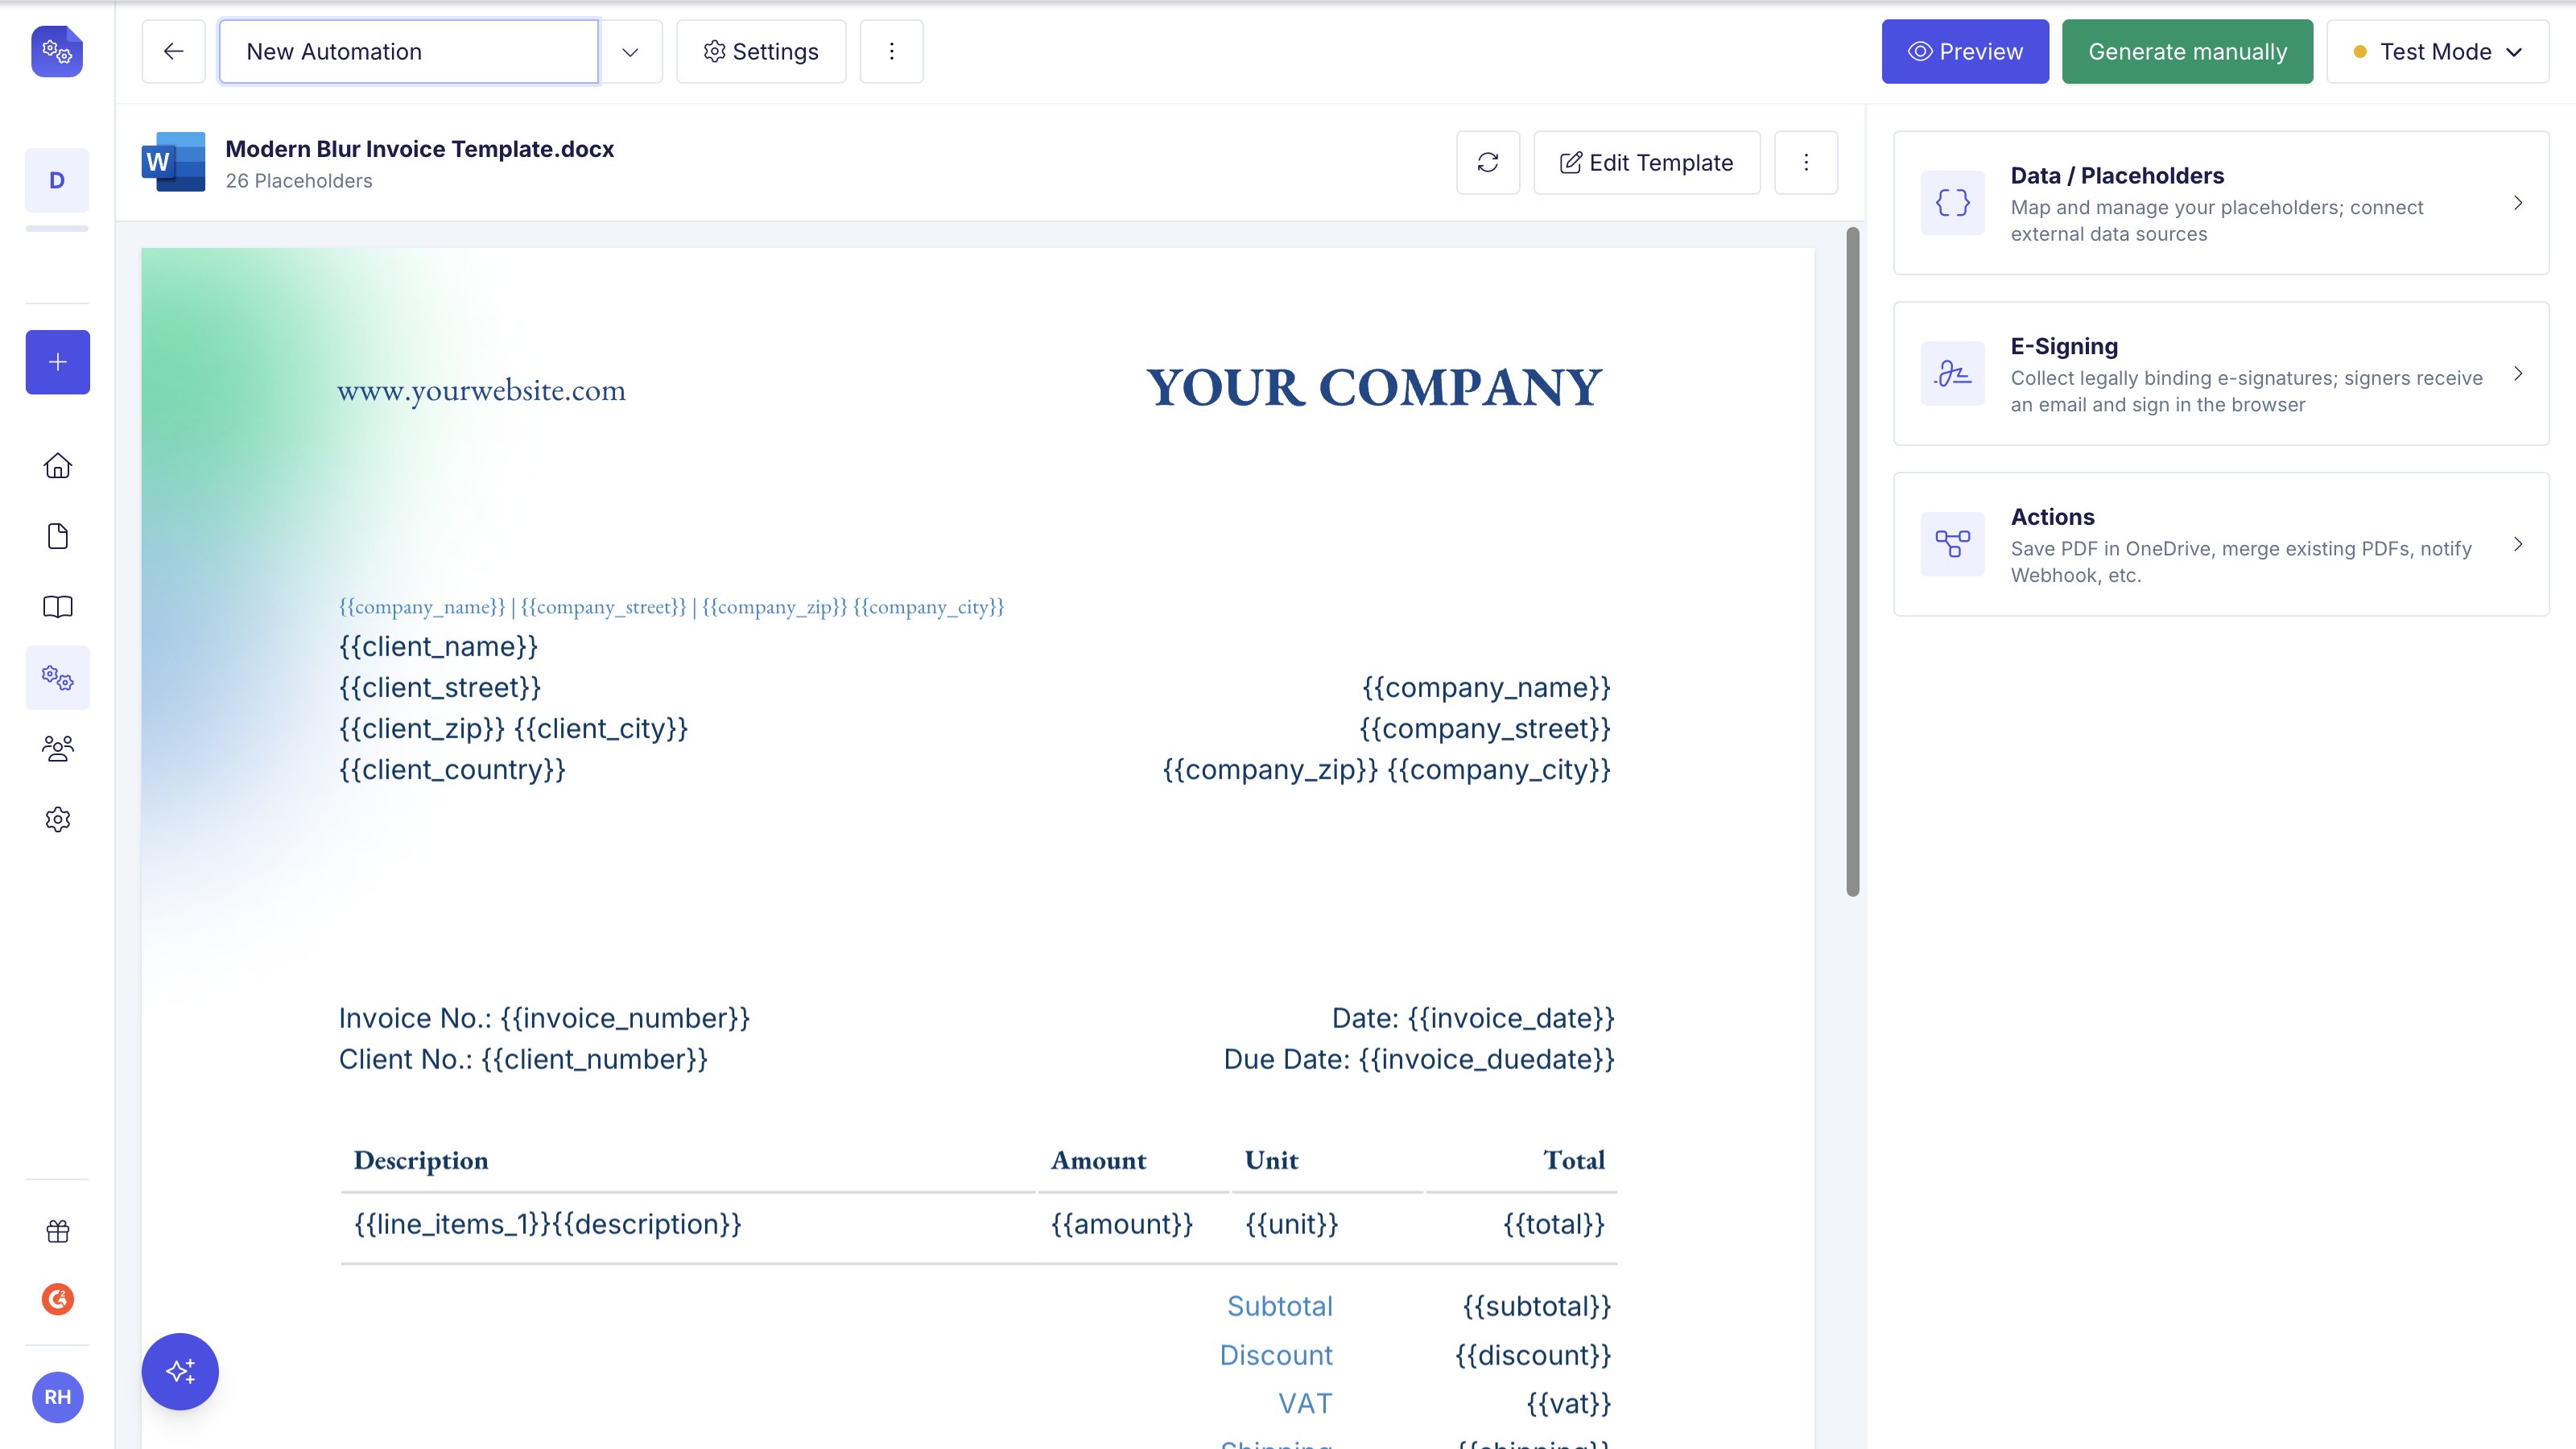Open Documents via the page icon
2576x1449 pixels.
58,536
